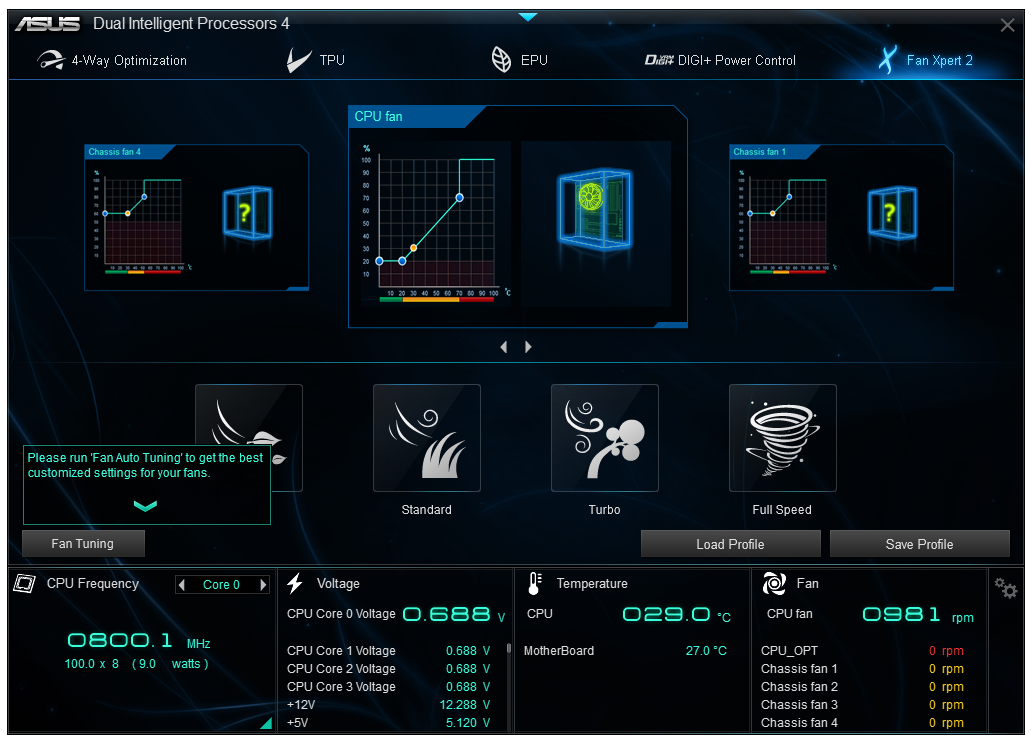Click the Fan panel icon
This screenshot has height=741, width=1031.
tap(774, 583)
